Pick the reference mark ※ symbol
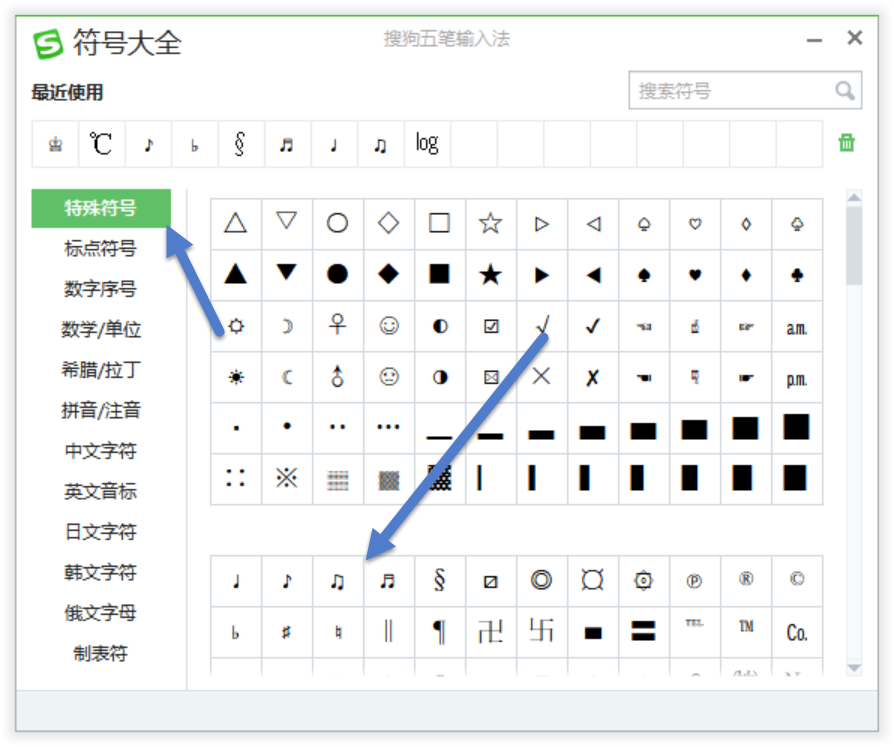The image size is (894, 747). point(287,479)
